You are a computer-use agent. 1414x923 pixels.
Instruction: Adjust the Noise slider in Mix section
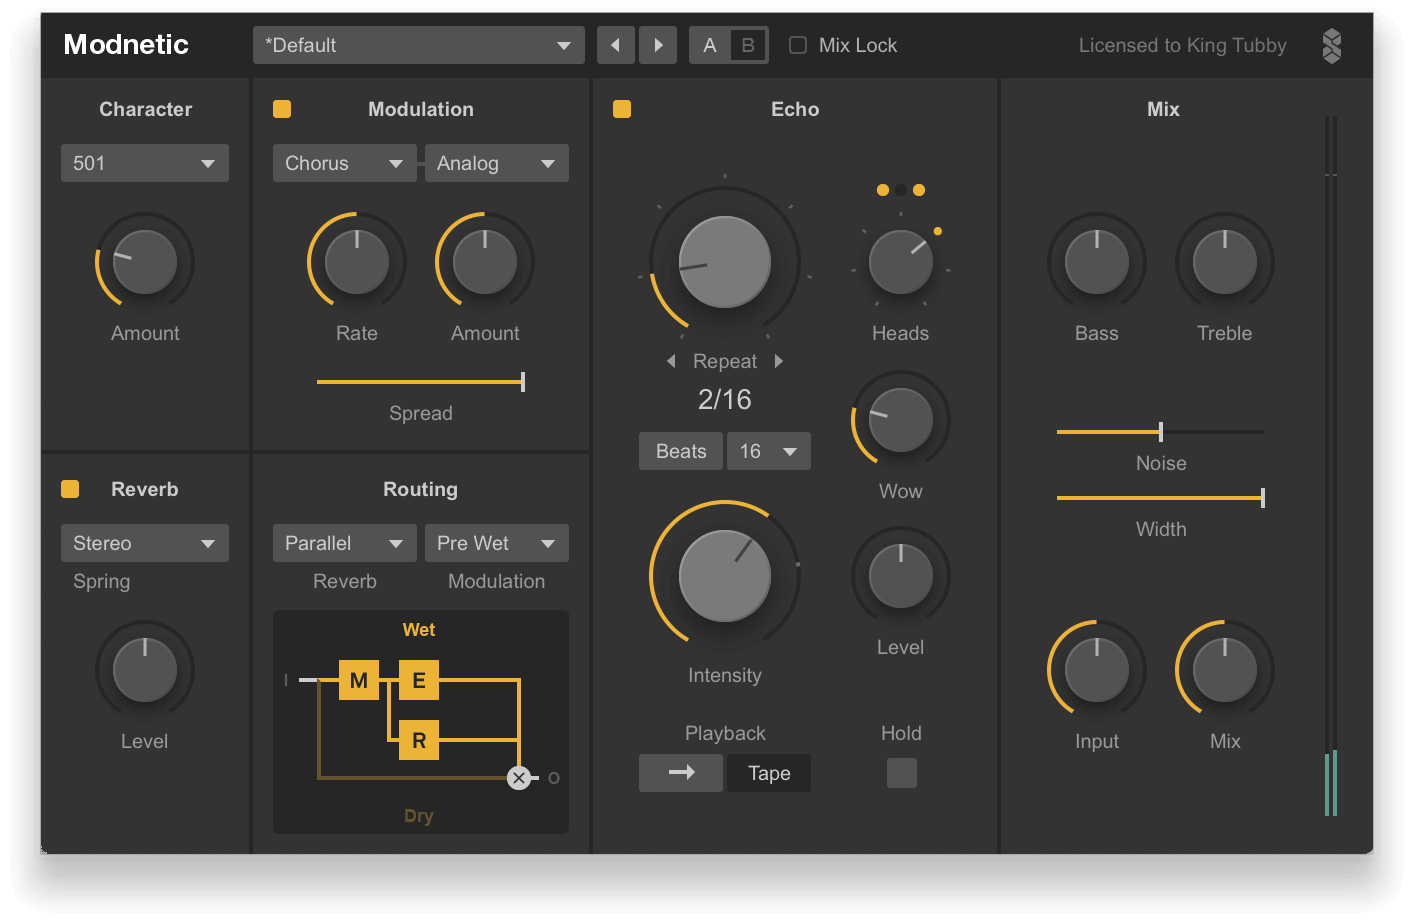(1159, 431)
